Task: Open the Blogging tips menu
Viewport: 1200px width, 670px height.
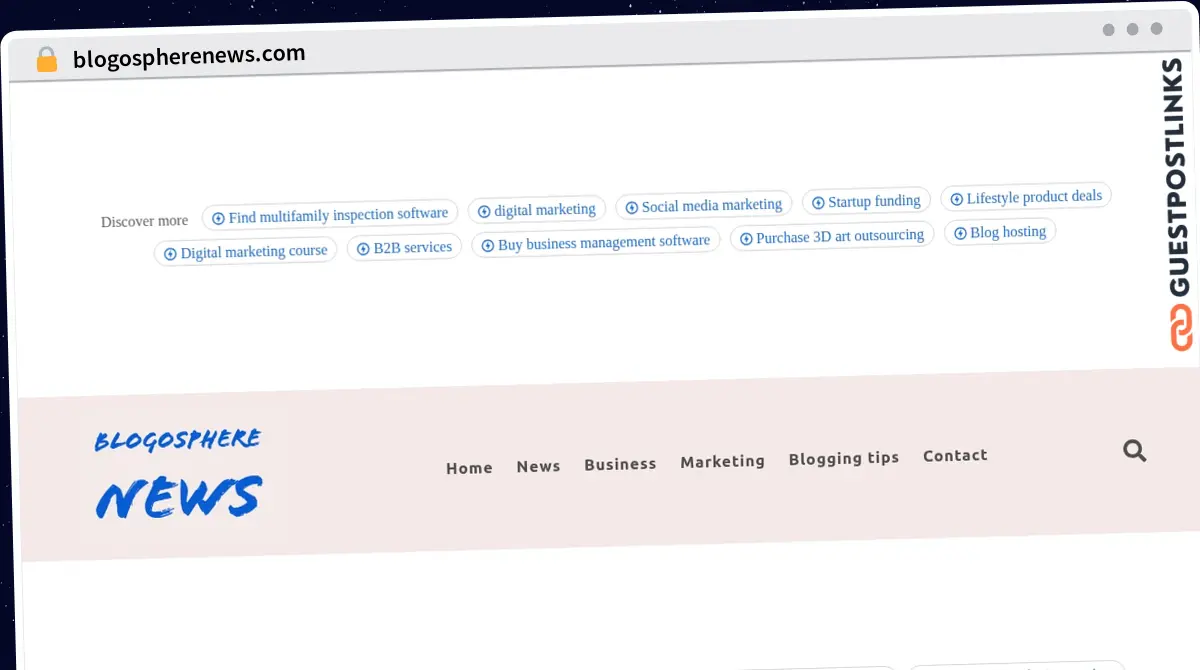Action: click(843, 457)
